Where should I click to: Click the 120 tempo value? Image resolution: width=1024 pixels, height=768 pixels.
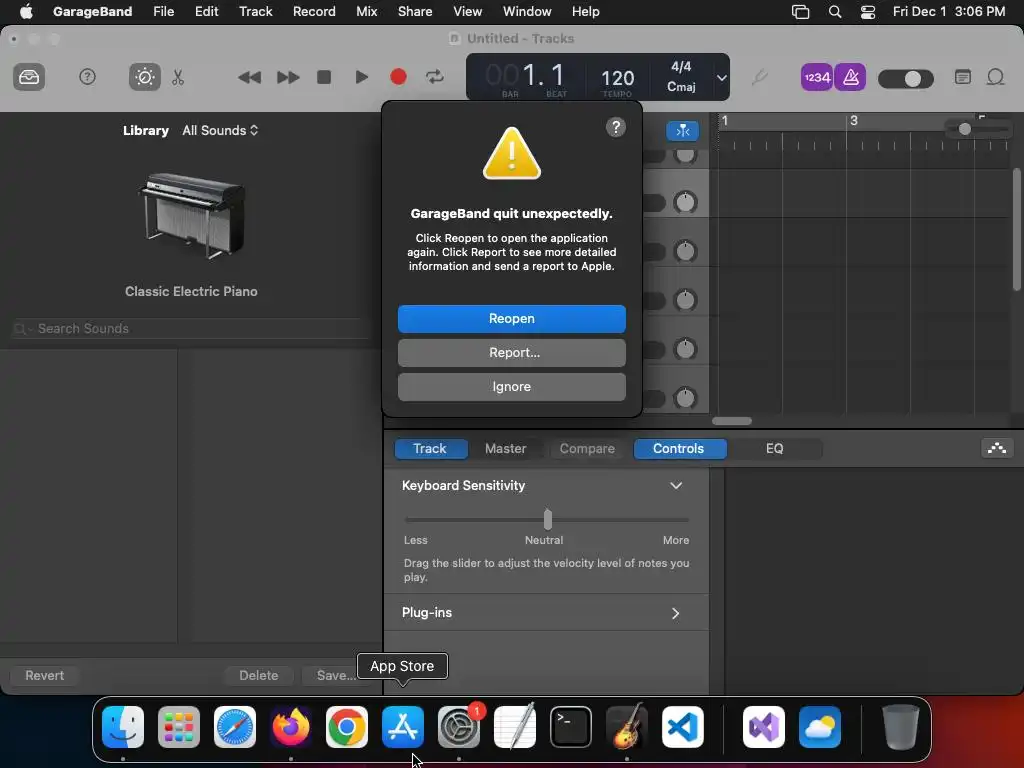pos(617,78)
